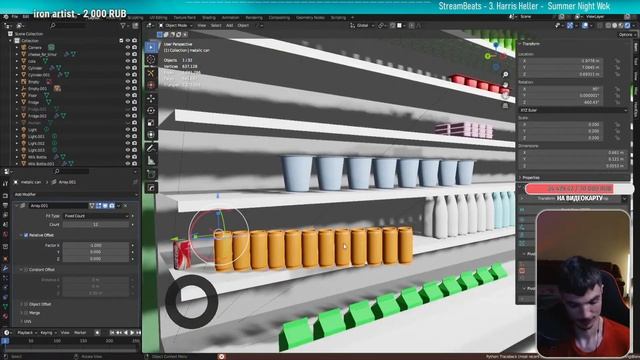Open Array.001 modifier extra options arrow
640x360 pixels.
[119, 206]
